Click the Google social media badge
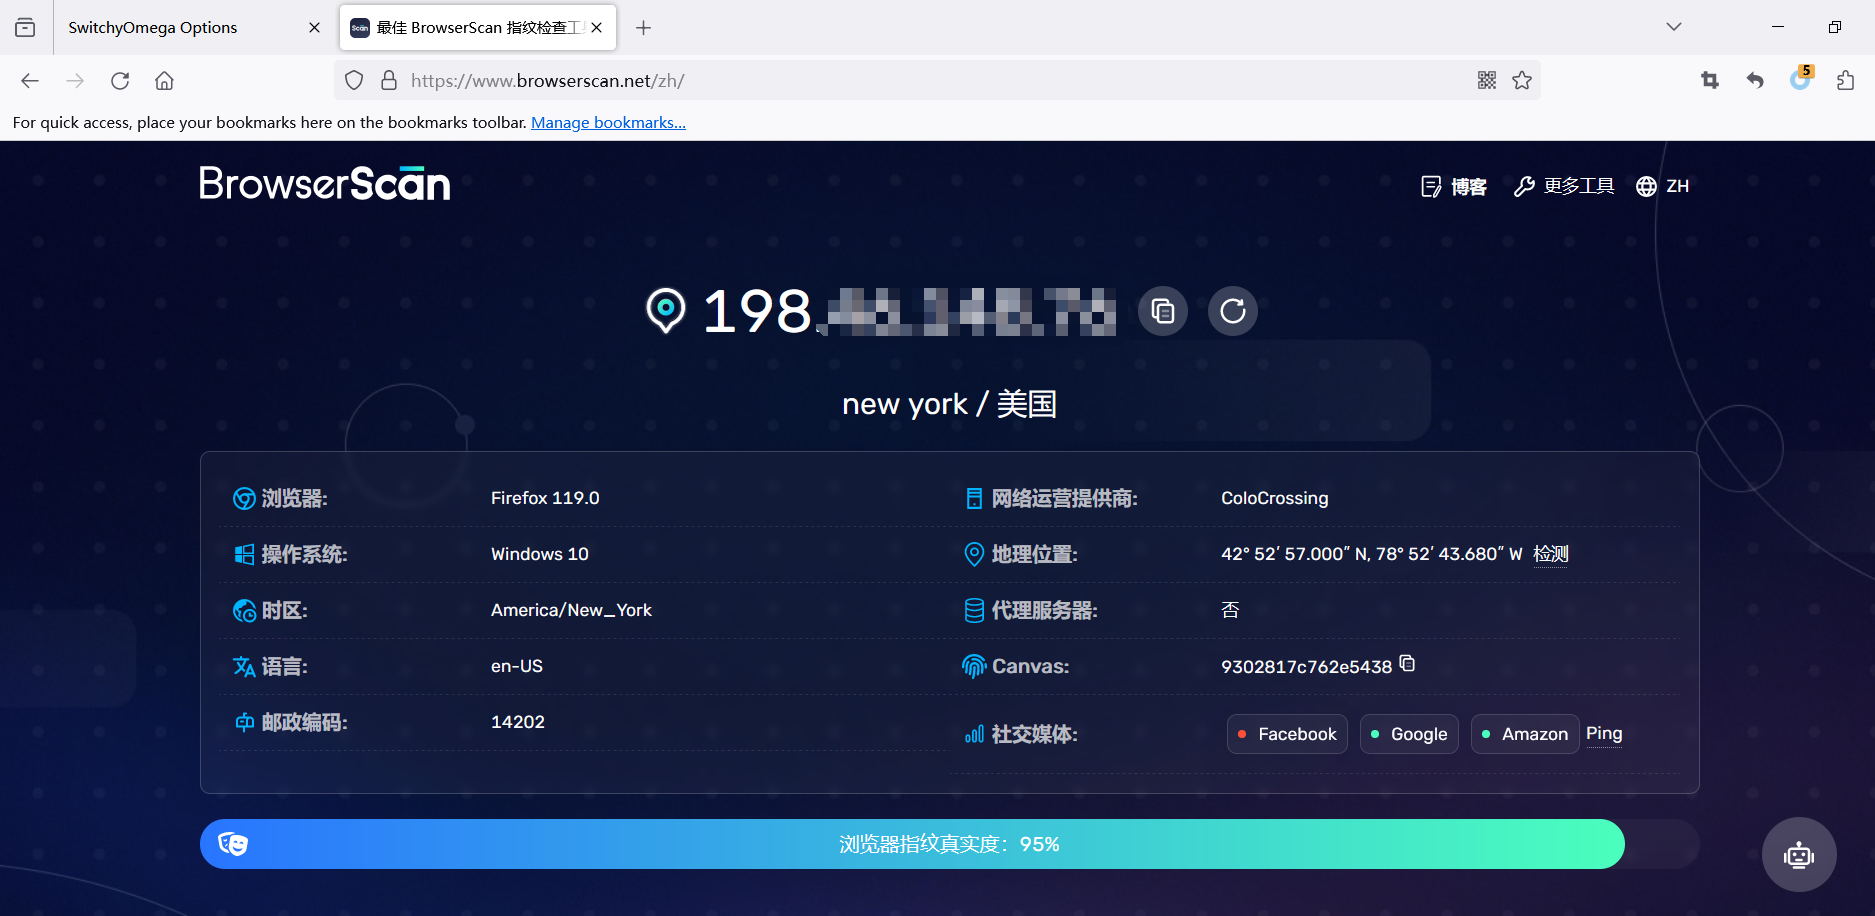This screenshot has width=1875, height=916. [x=1409, y=734]
